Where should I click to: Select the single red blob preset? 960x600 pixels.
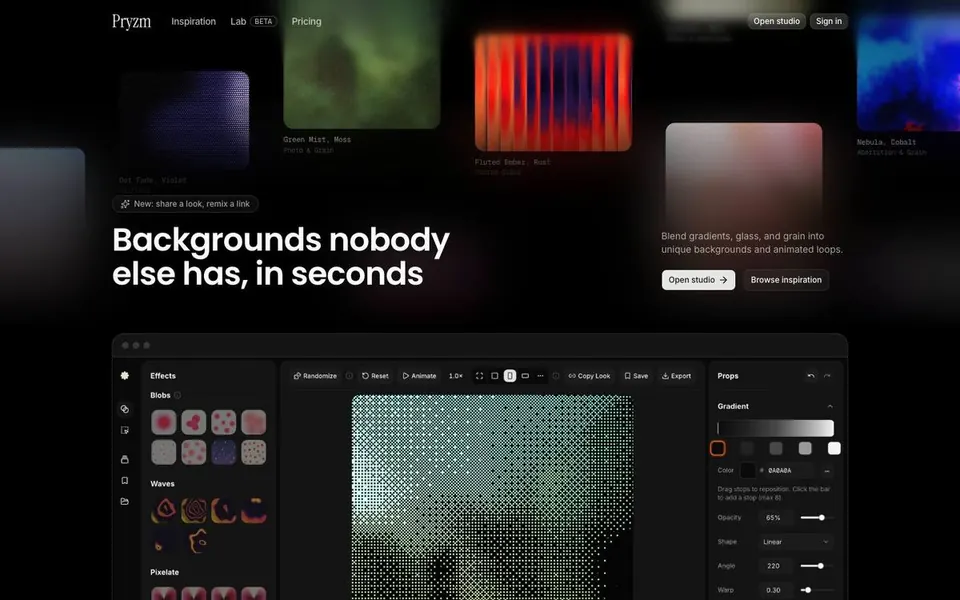(163, 422)
